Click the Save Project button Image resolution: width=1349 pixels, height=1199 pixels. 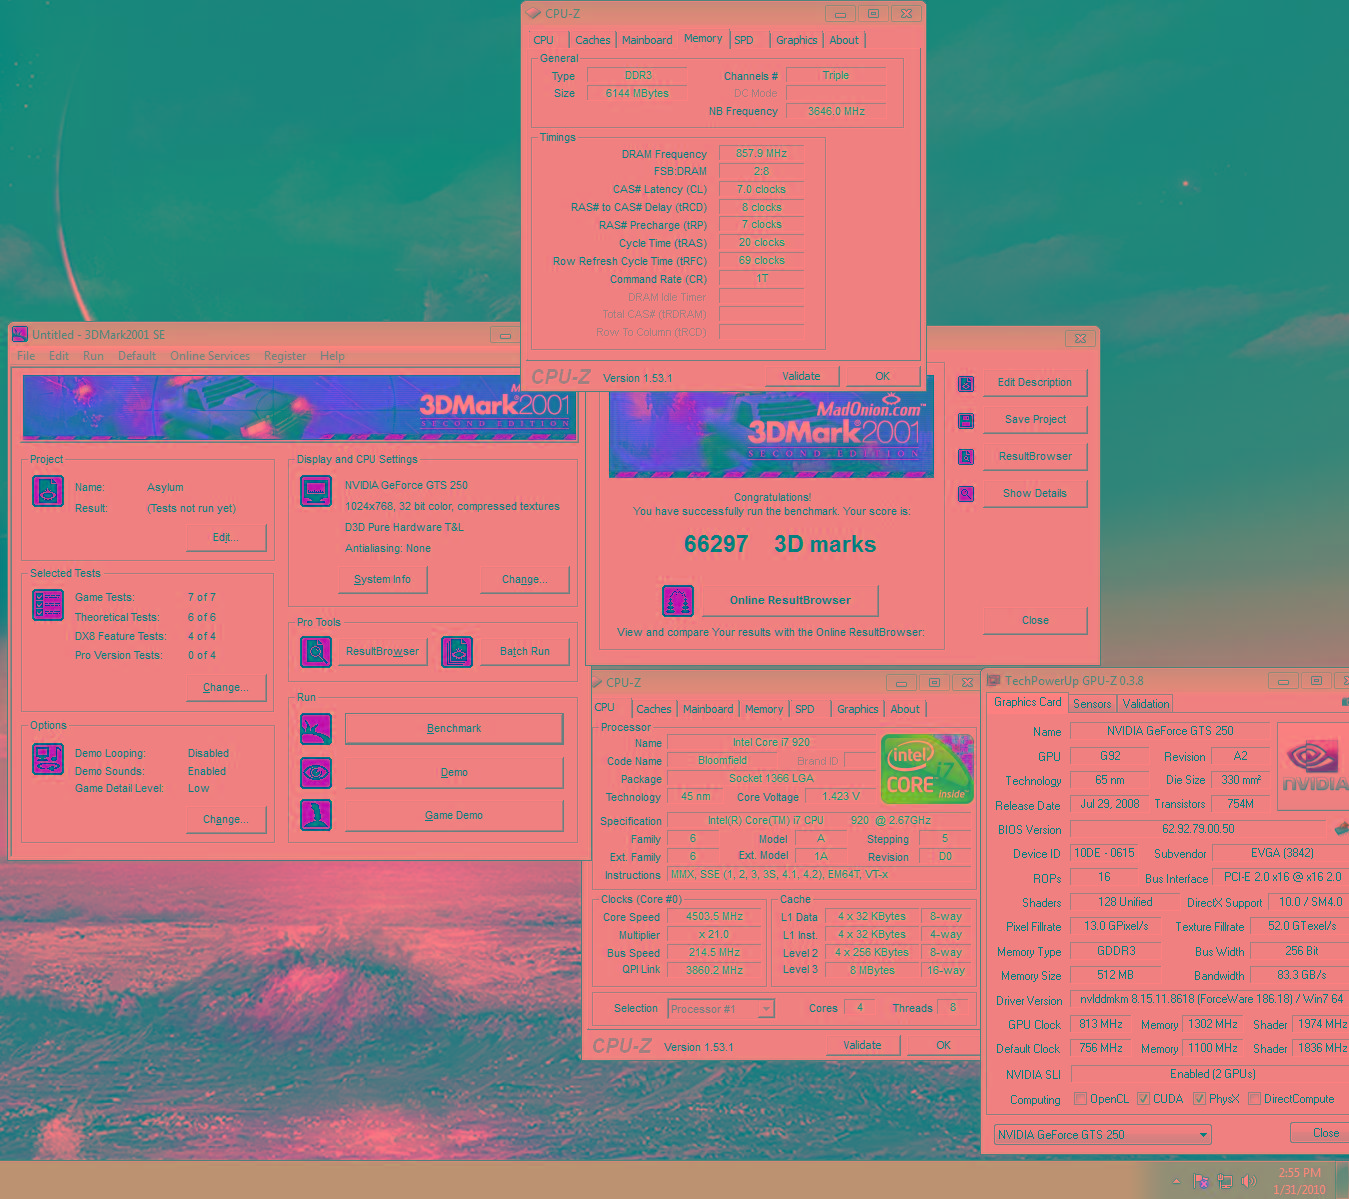[x=1035, y=420]
